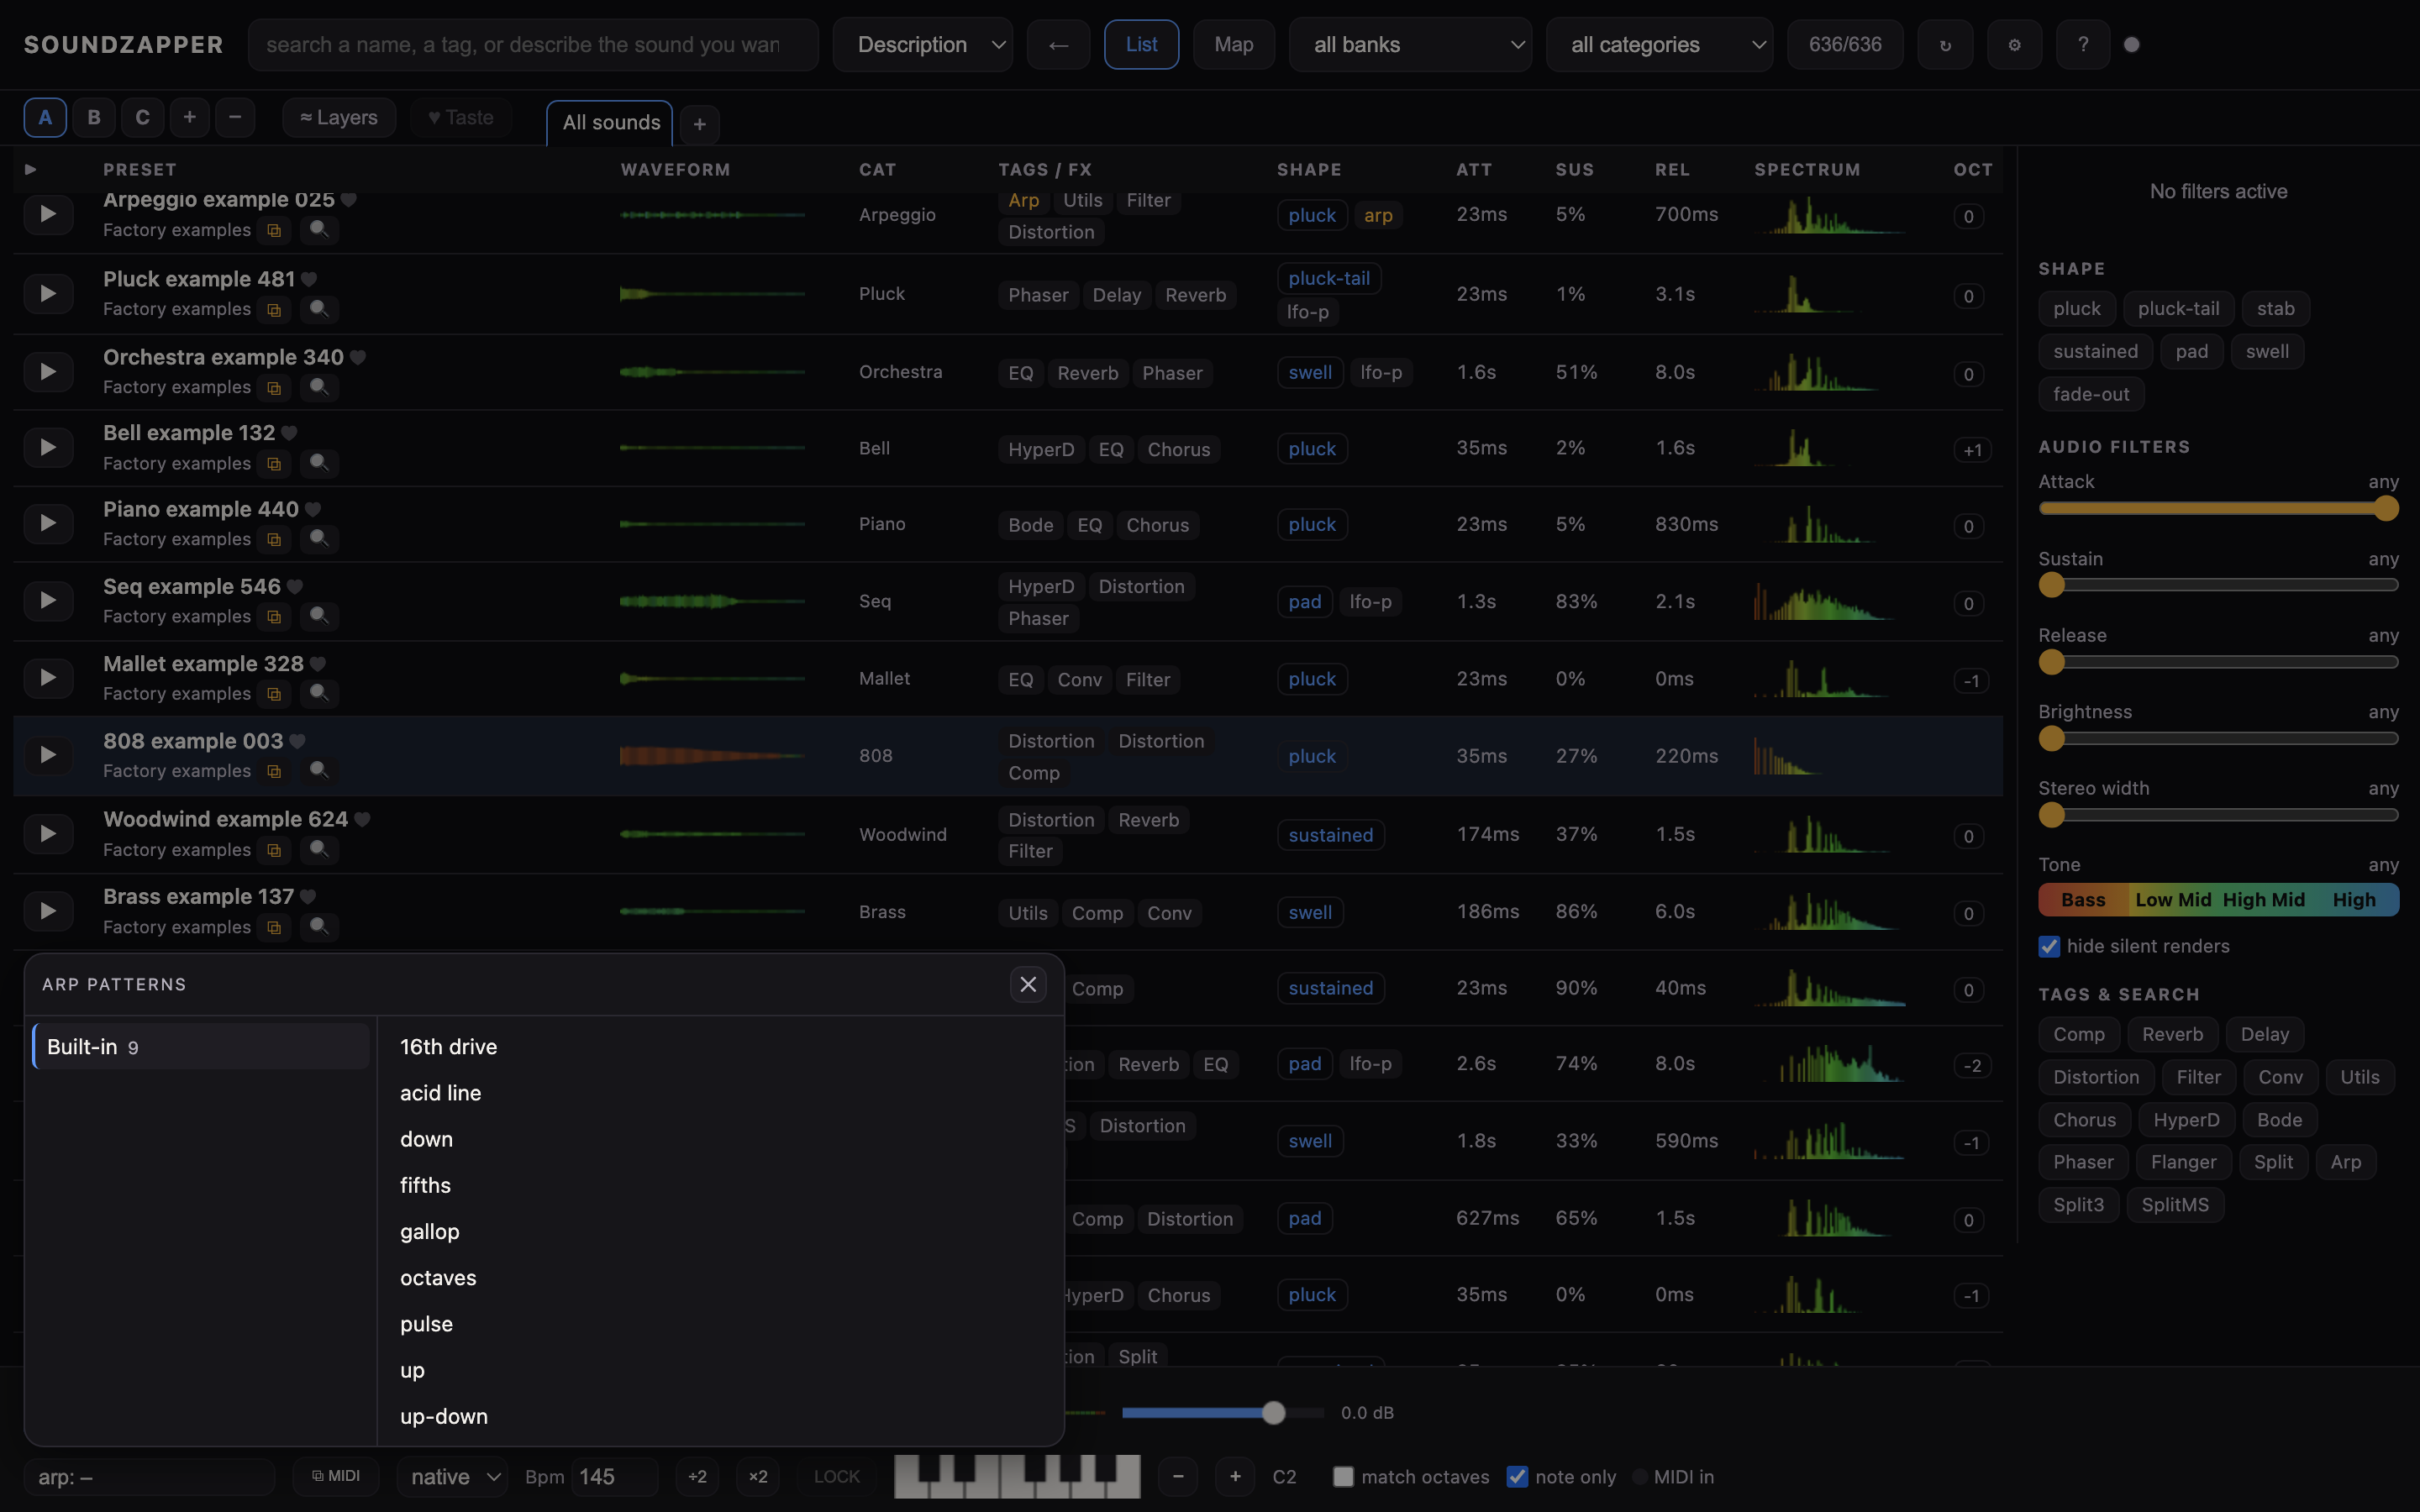Adjust the volume slider at 0.0 dB
Viewport: 2420px width, 1512px height.
1273,1413
